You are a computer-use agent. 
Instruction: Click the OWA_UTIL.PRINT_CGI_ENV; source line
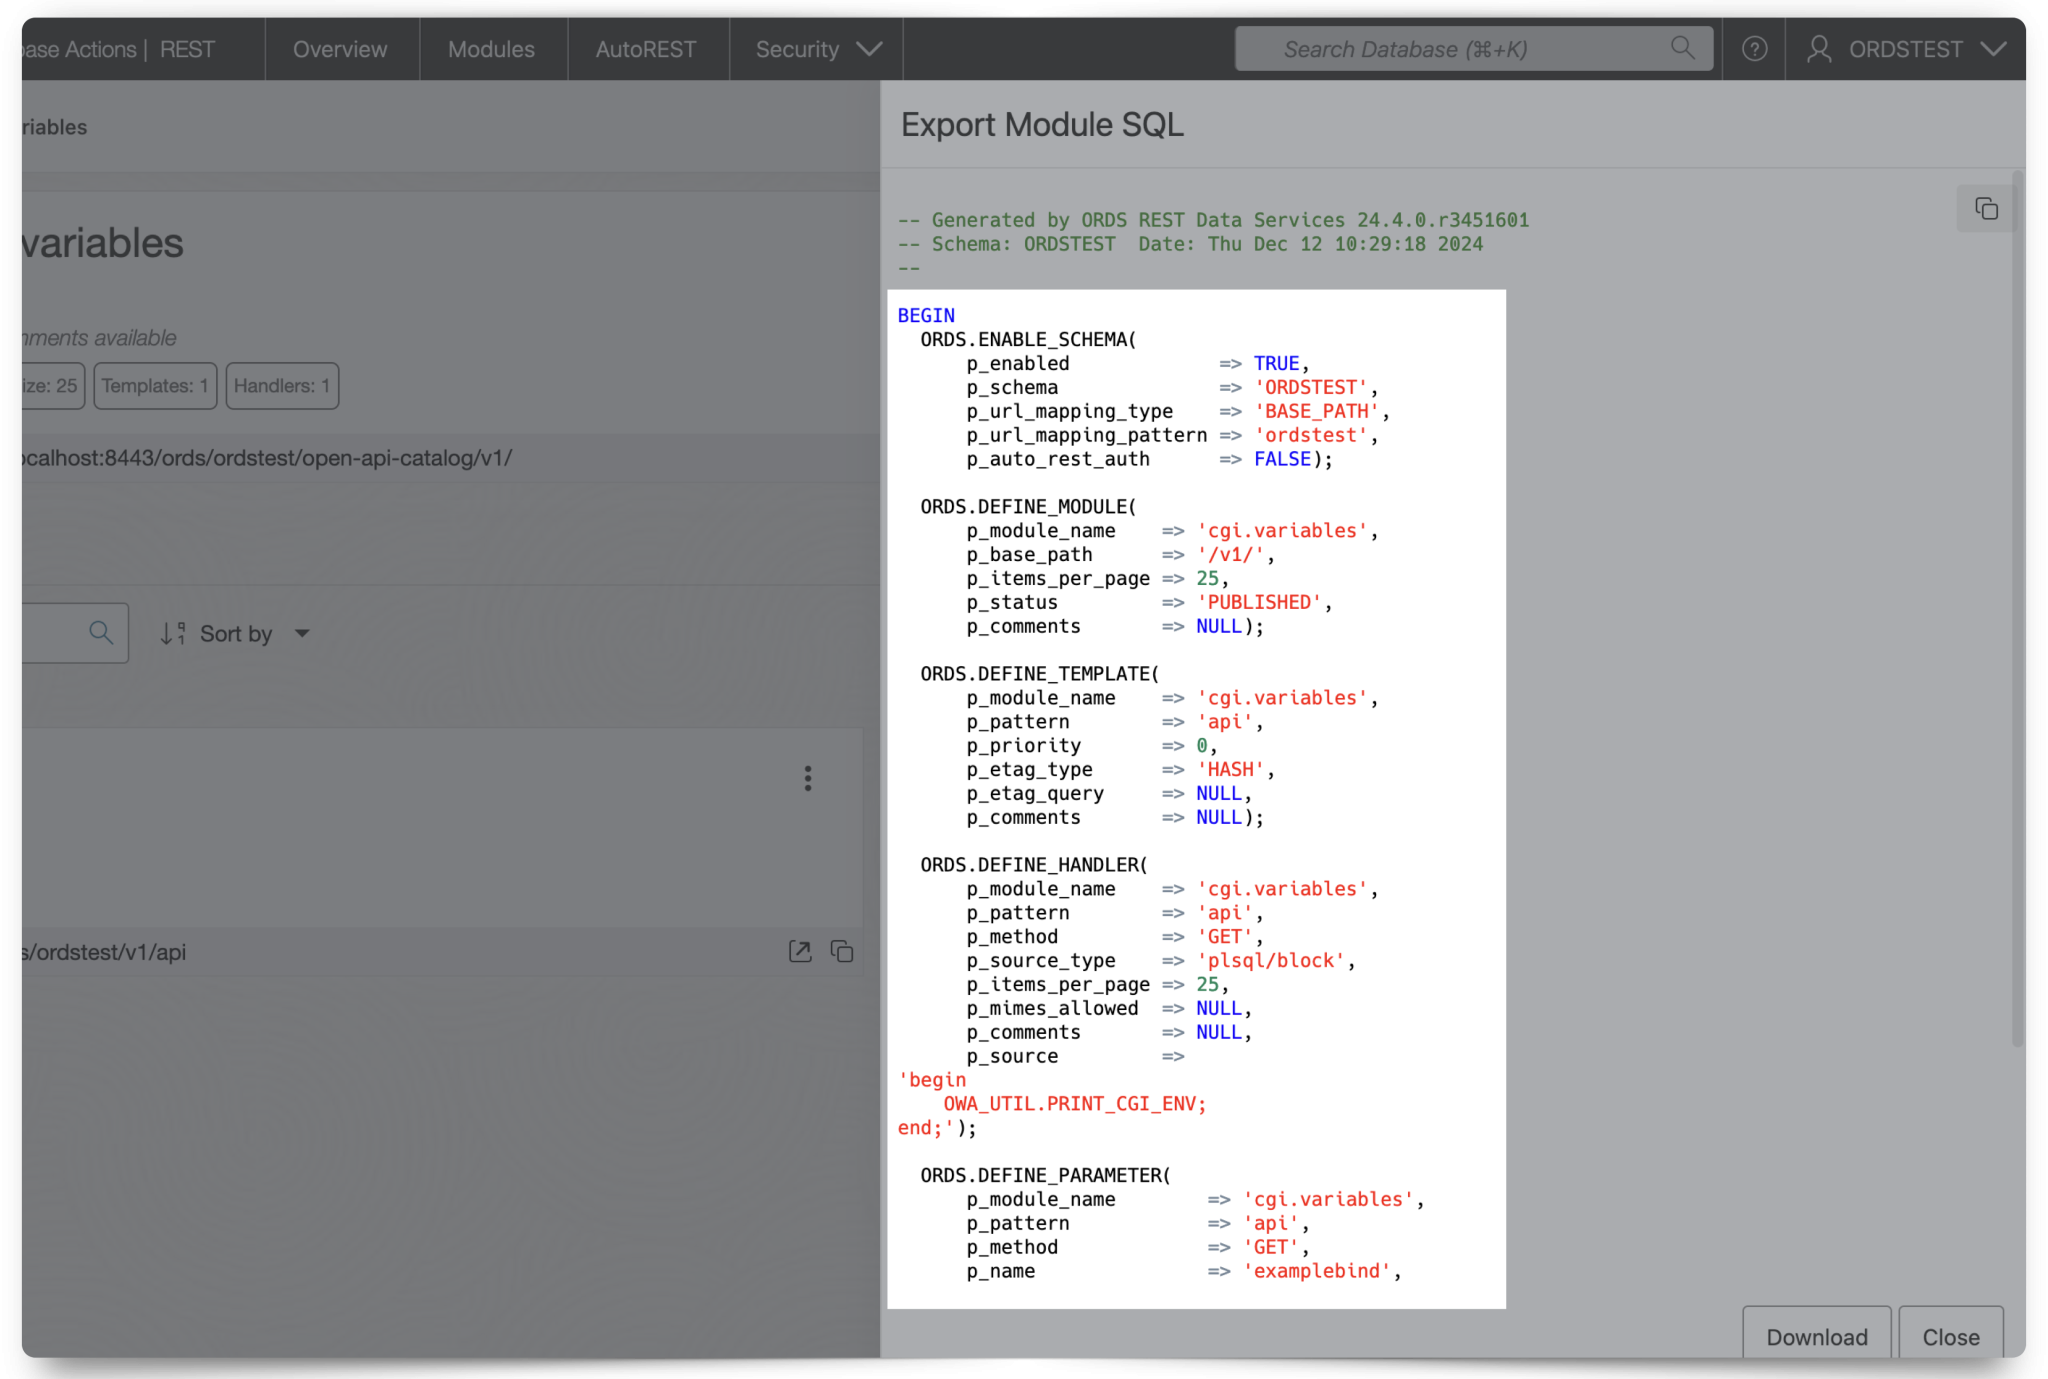(x=1075, y=1103)
